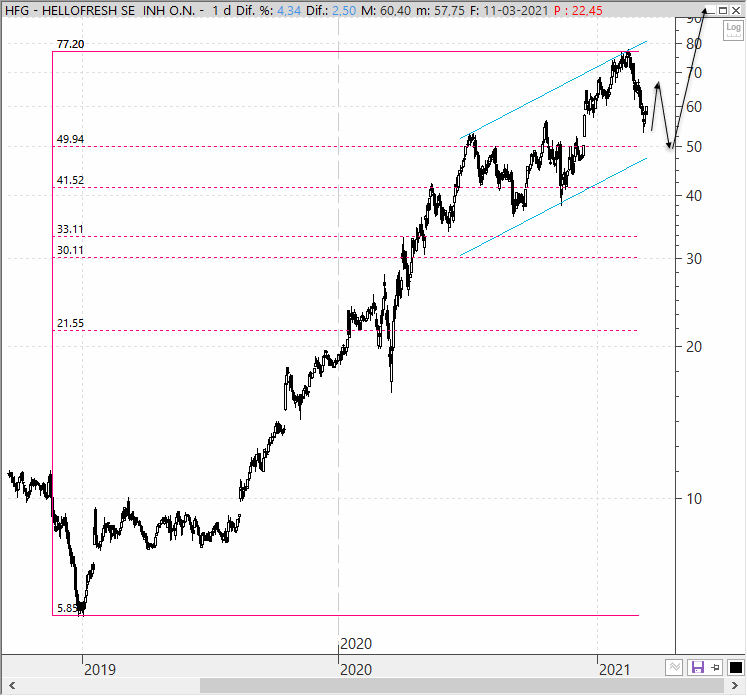Click the scrollbar right arrow
Viewport: 747px width, 696px height.
735,686
